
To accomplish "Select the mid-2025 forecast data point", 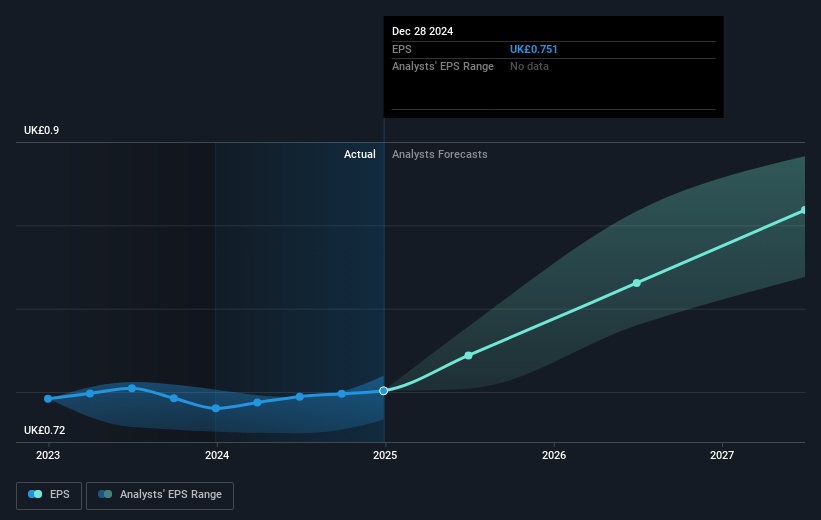I will tap(469, 356).
